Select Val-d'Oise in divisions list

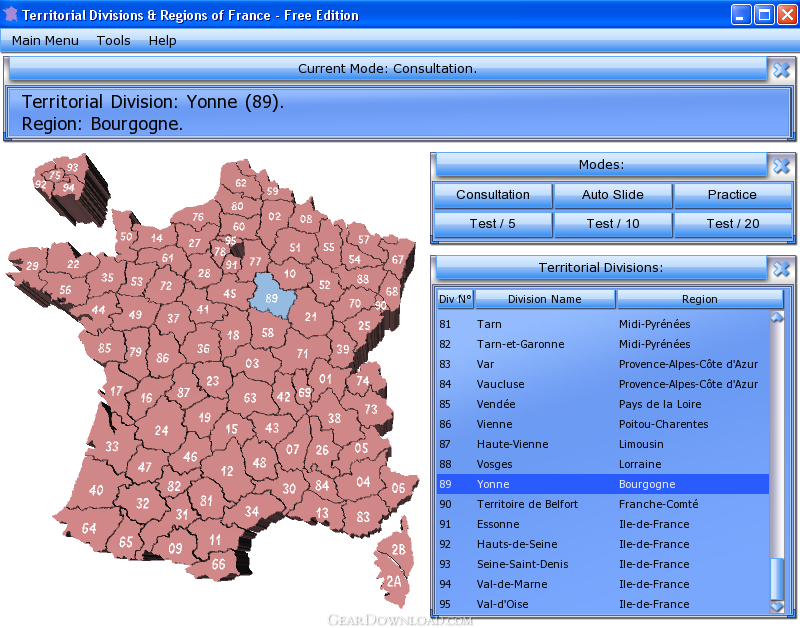point(603,605)
